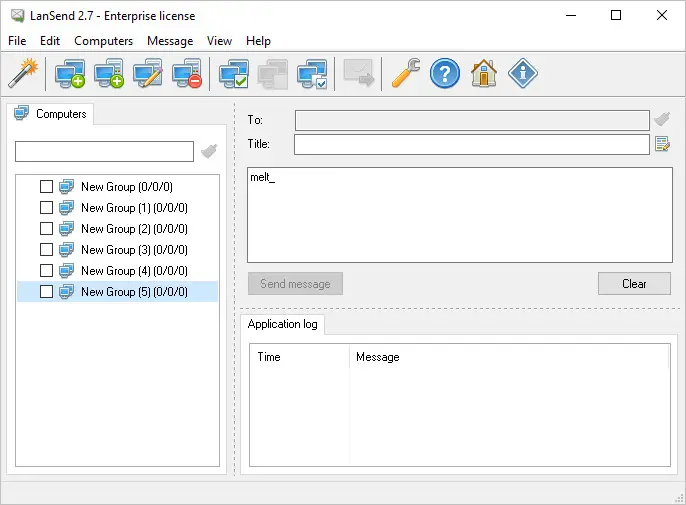Click the brush icon beside To field

[x=662, y=119]
